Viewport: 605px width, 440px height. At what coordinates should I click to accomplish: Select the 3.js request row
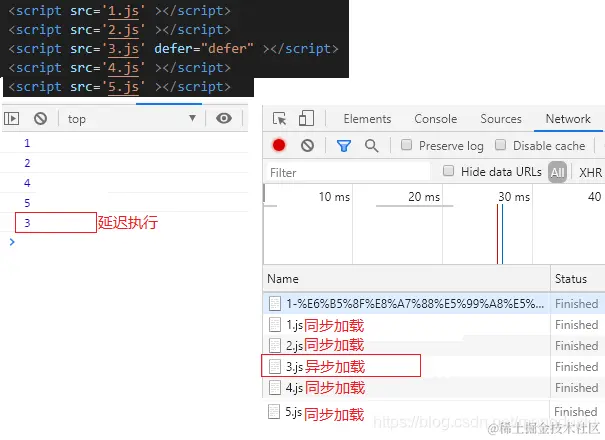(x=434, y=366)
